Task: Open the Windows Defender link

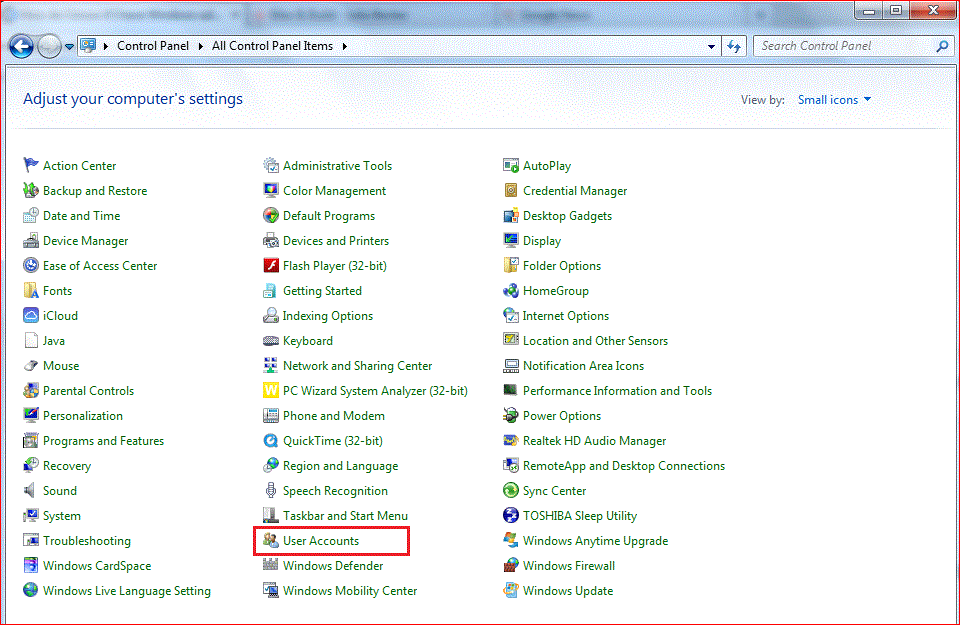Action: tap(333, 566)
